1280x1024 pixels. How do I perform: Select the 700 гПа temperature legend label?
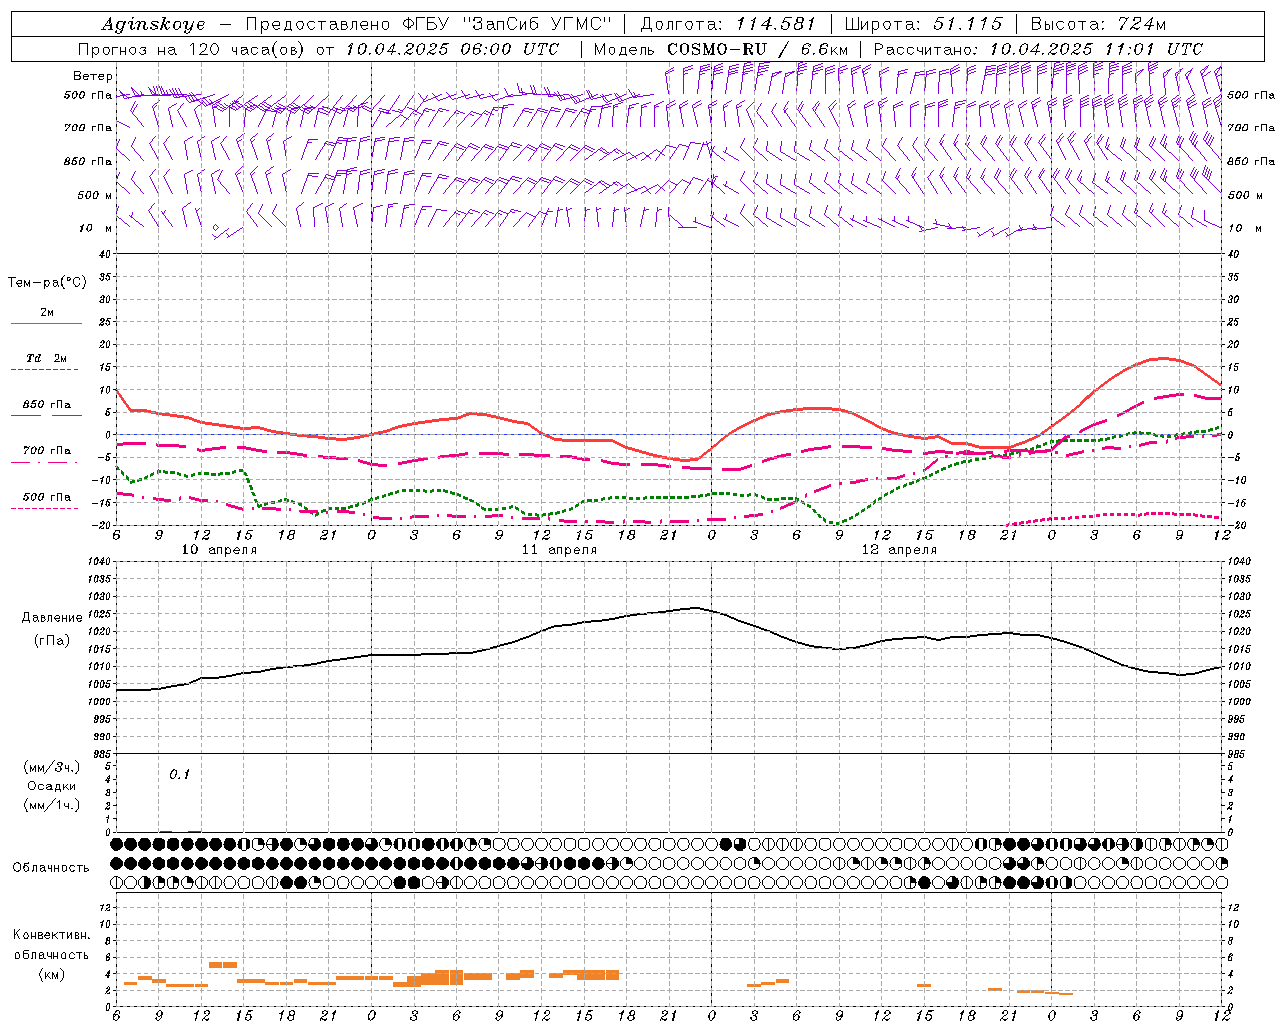(x=47, y=450)
